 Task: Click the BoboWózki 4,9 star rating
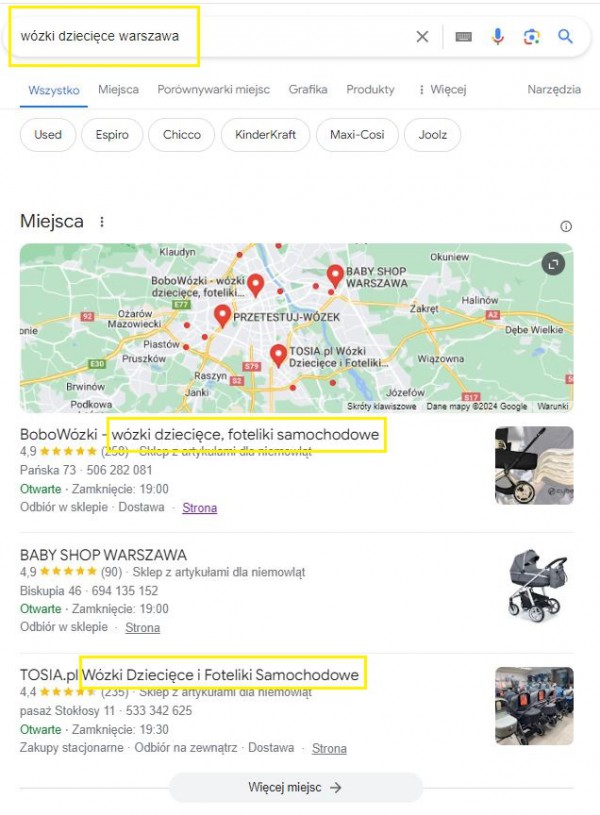(x=58, y=451)
